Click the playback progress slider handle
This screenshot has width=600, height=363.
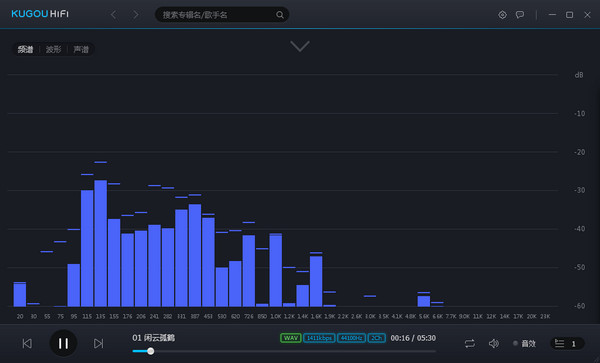point(151,351)
